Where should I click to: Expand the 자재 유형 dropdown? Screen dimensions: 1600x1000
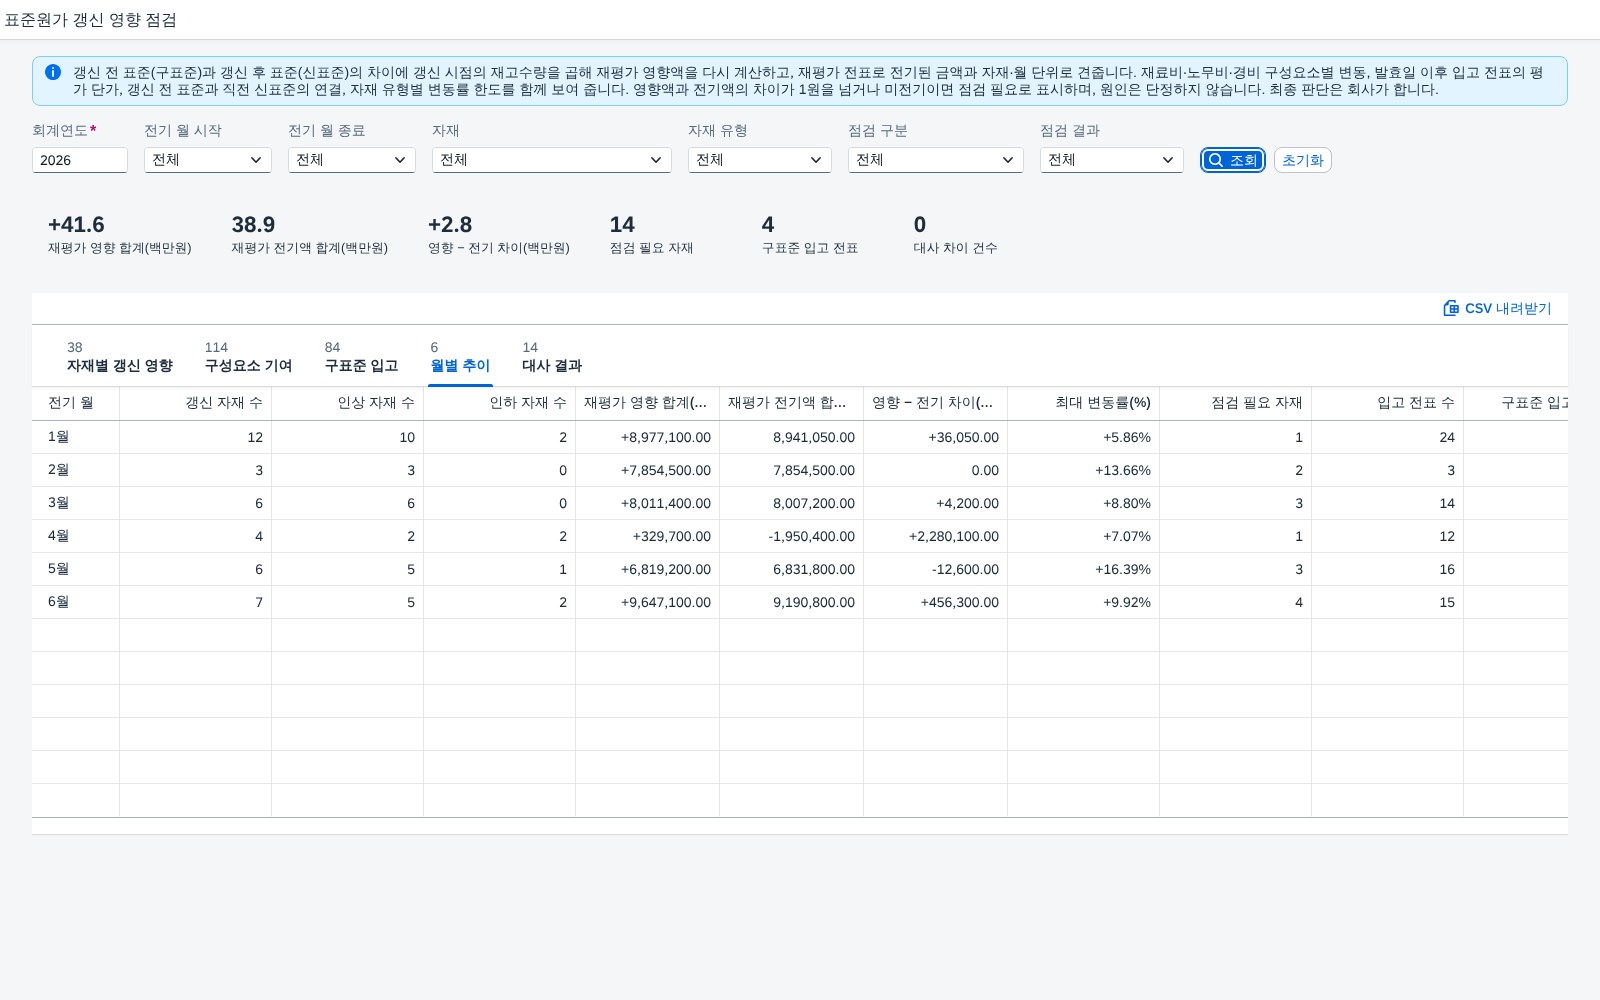(x=760, y=160)
